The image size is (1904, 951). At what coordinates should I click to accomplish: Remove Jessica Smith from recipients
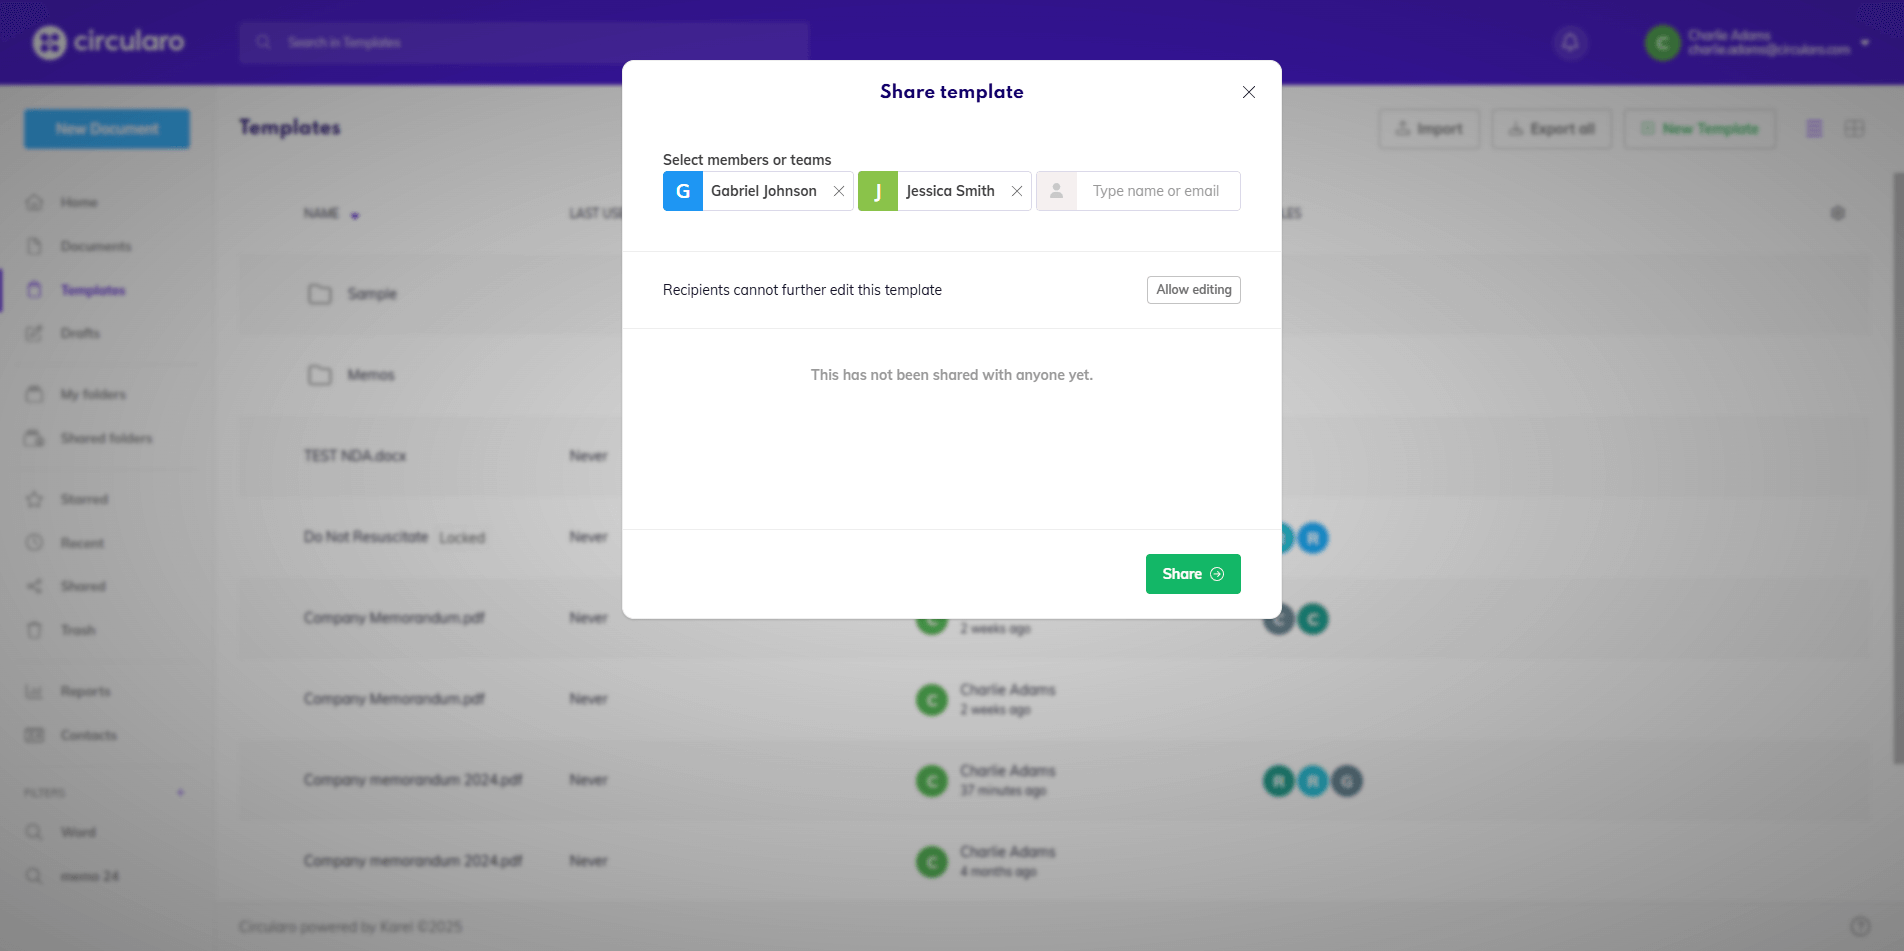tap(1016, 191)
